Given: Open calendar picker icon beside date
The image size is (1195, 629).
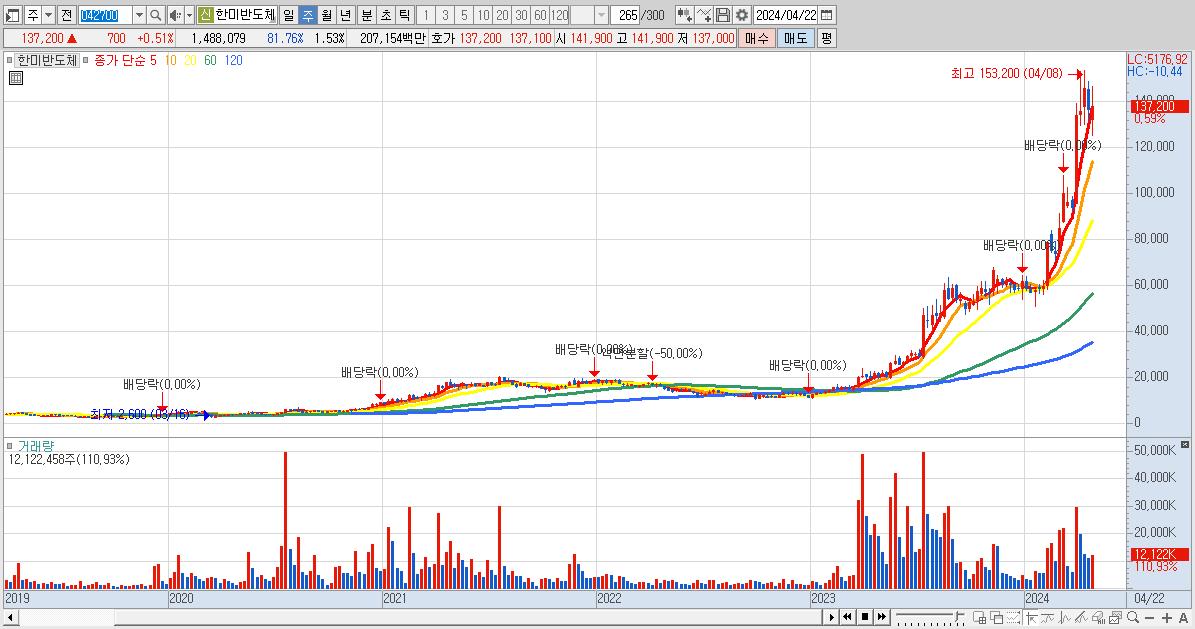Looking at the screenshot, I should [827, 15].
